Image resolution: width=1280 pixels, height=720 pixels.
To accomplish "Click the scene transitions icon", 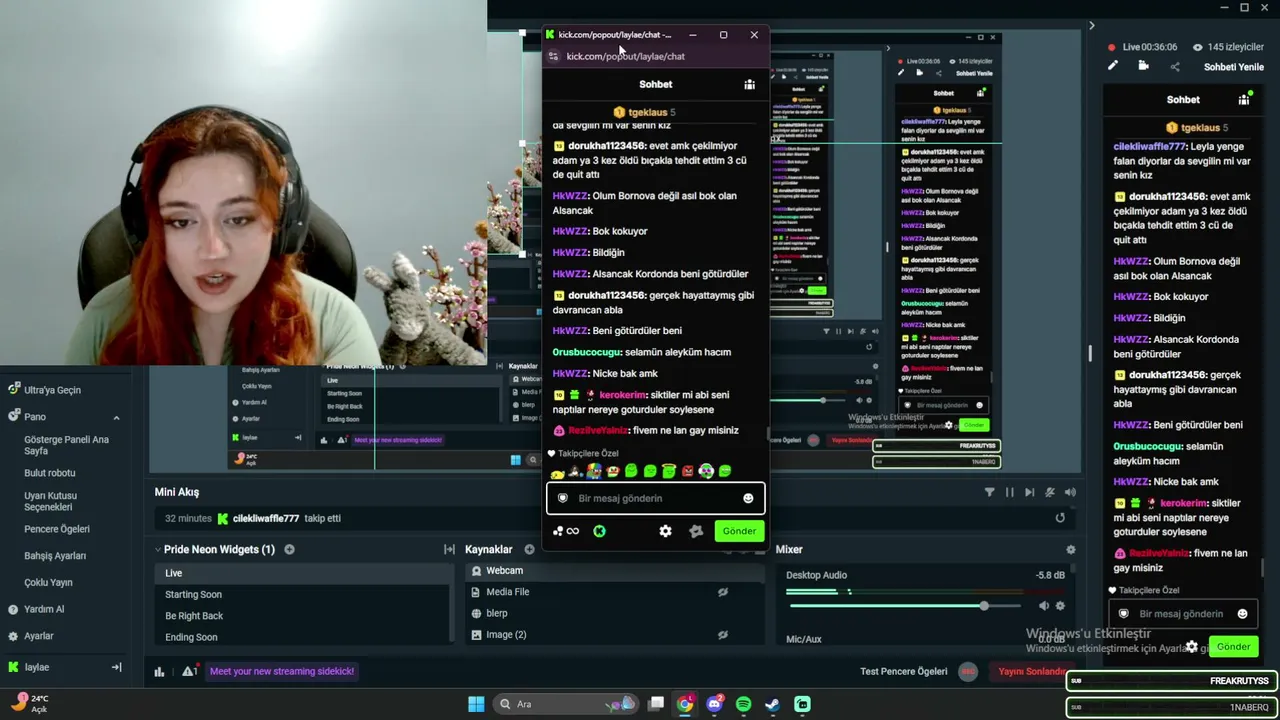I will point(449,549).
